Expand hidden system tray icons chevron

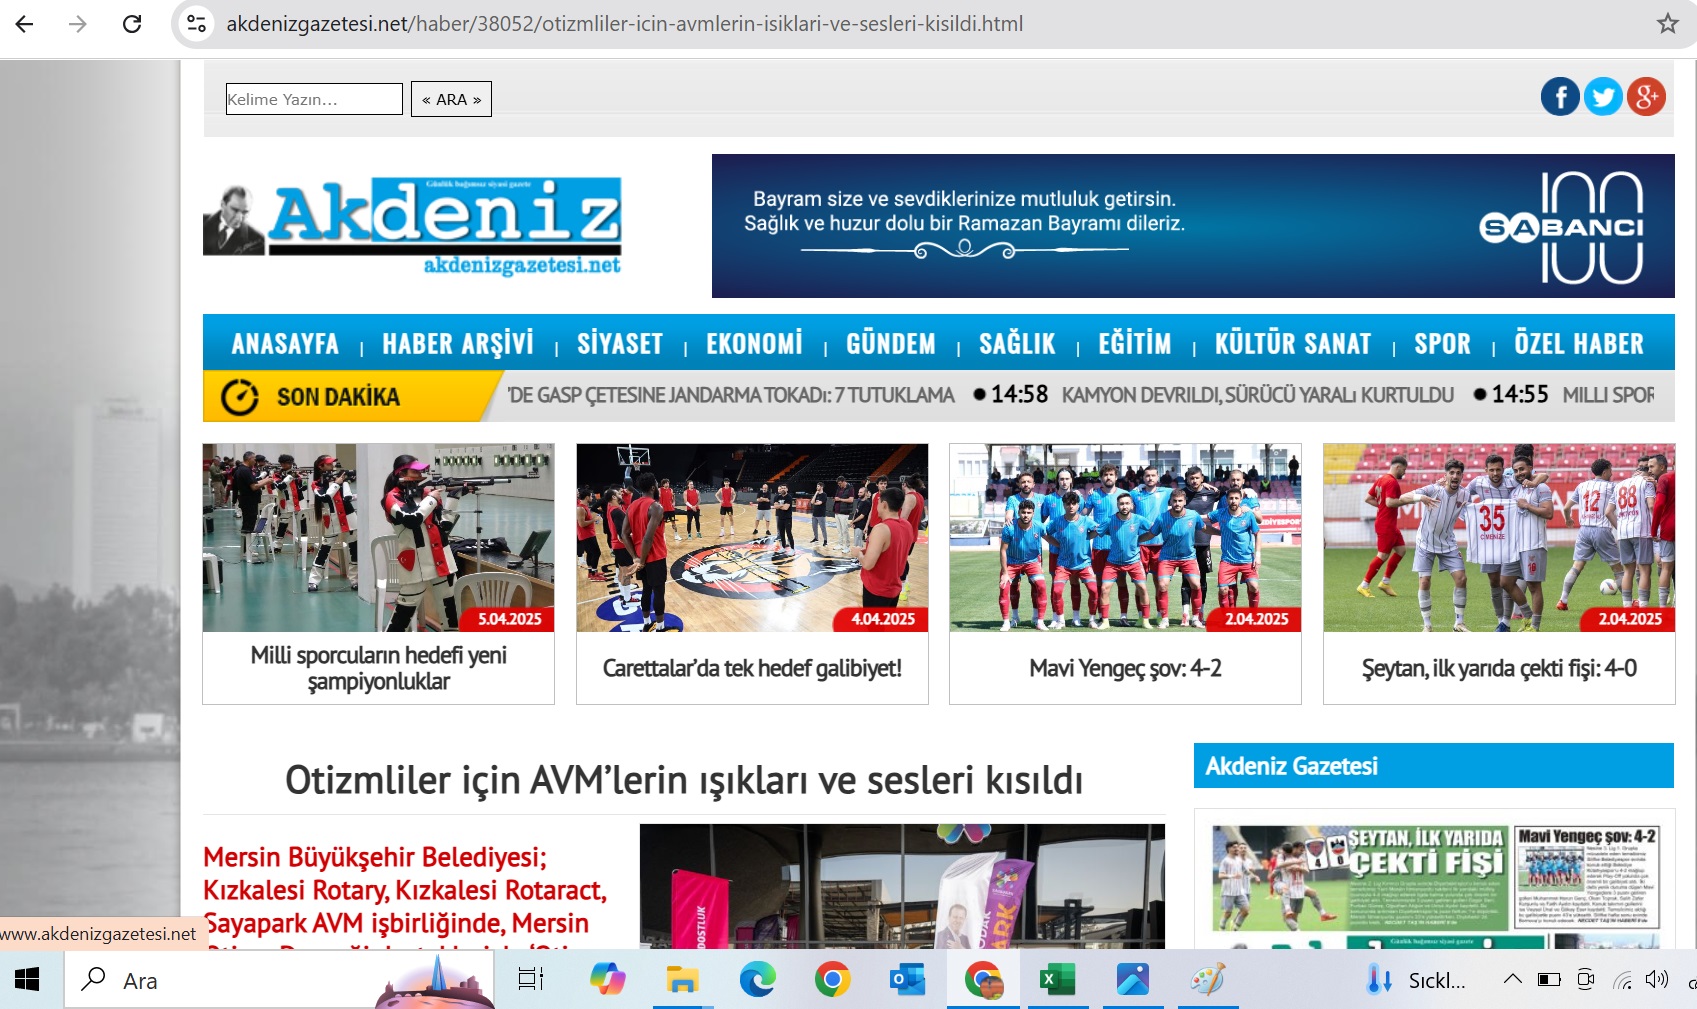point(1513,980)
